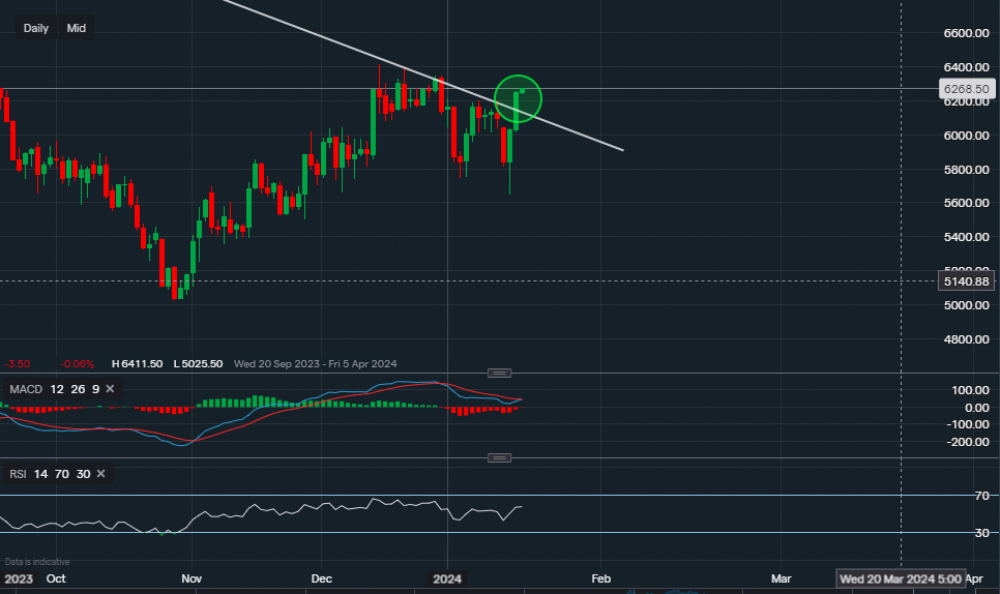Click the Feb label on the time axis

pyautogui.click(x=600, y=579)
